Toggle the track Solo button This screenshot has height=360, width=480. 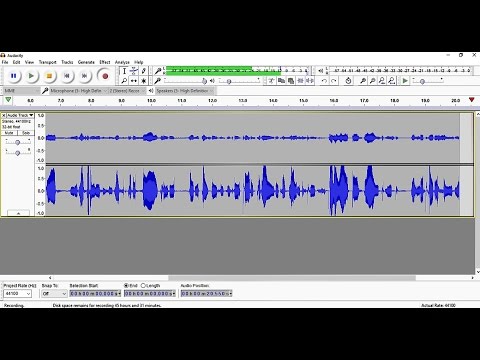coord(26,133)
